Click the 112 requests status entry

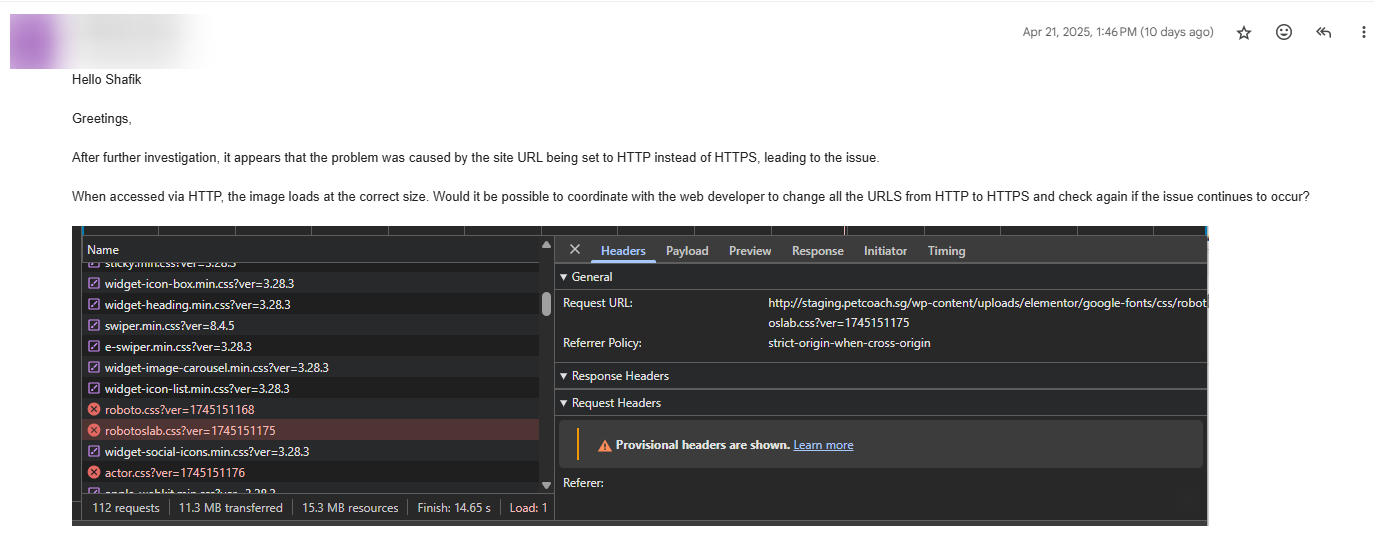point(126,508)
